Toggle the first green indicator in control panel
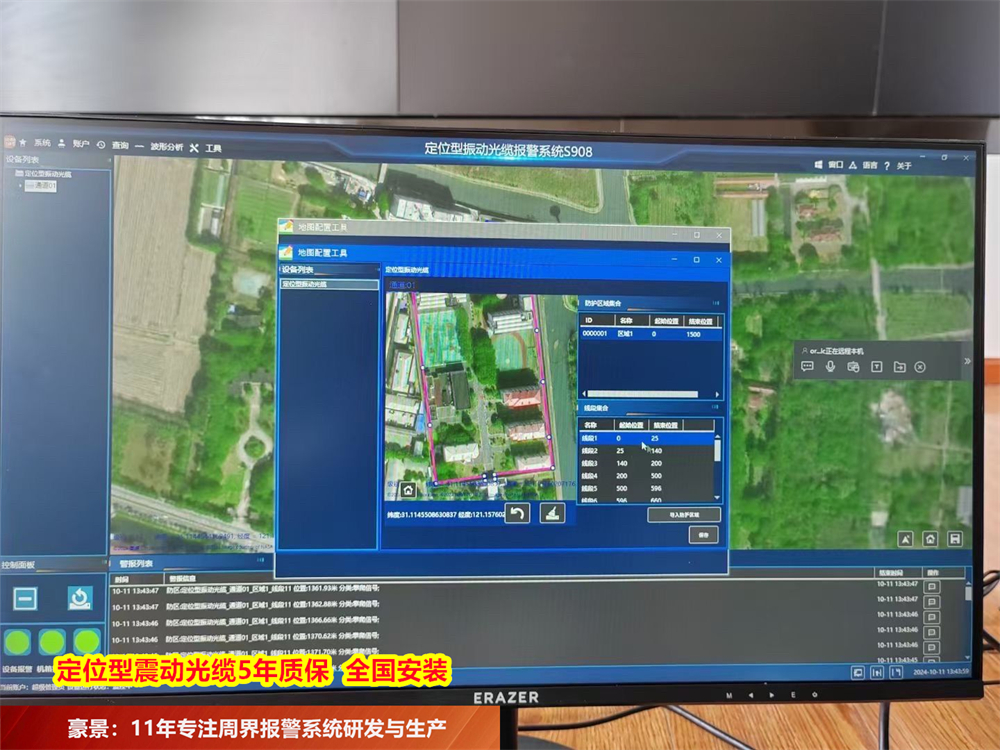Screen dimensions: 1000x750 tap(17, 640)
